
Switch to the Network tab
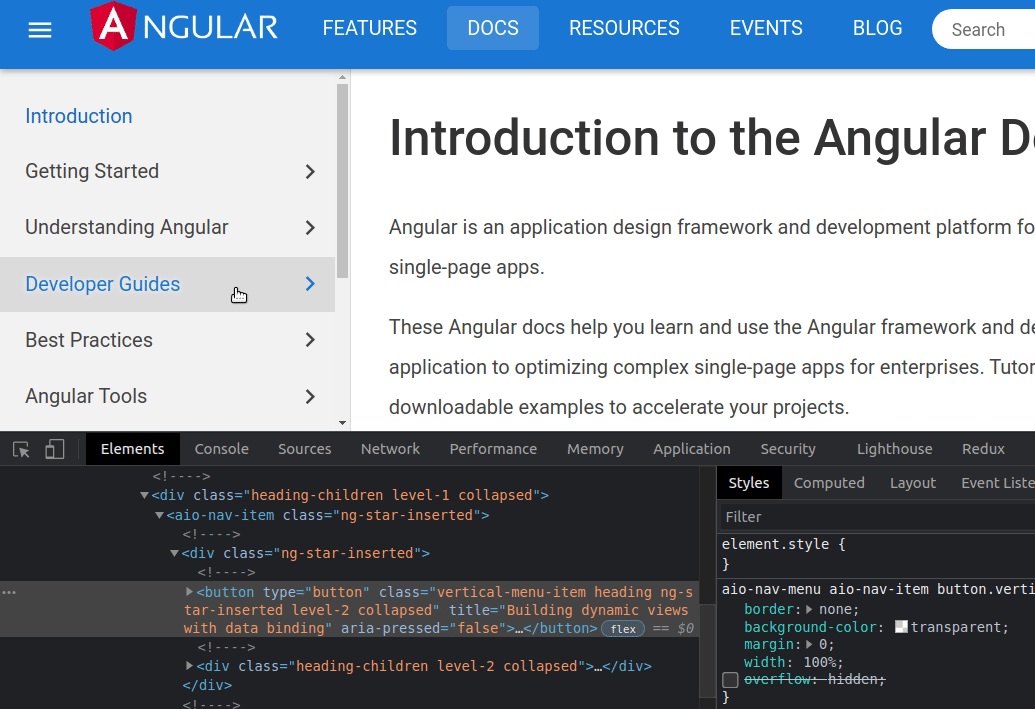390,449
